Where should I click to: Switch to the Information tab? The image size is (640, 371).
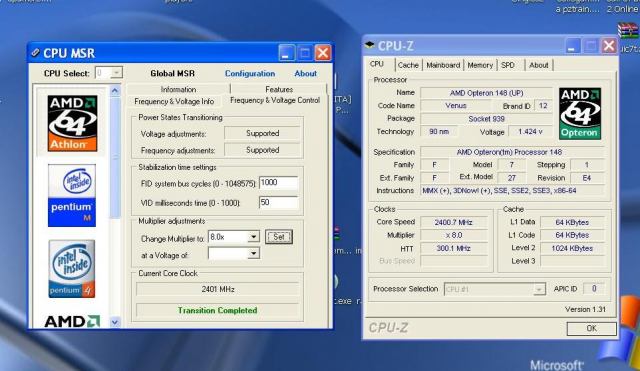tap(178, 89)
